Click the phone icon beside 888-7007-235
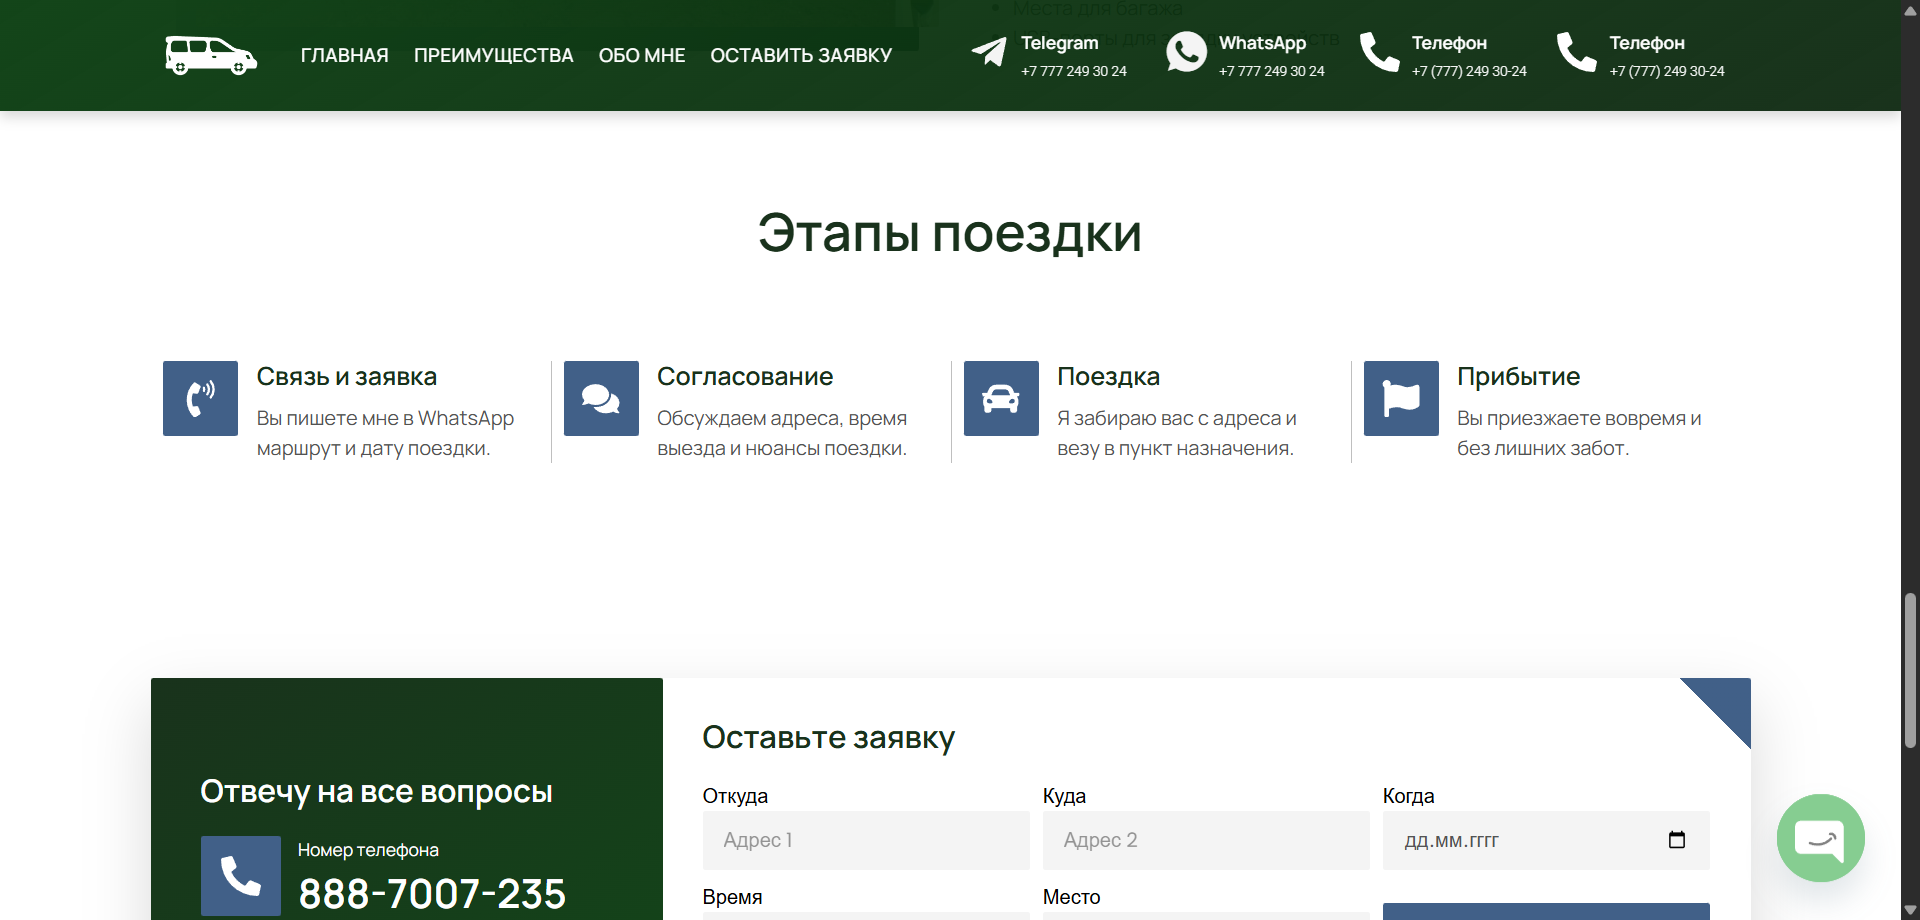 pyautogui.click(x=240, y=876)
